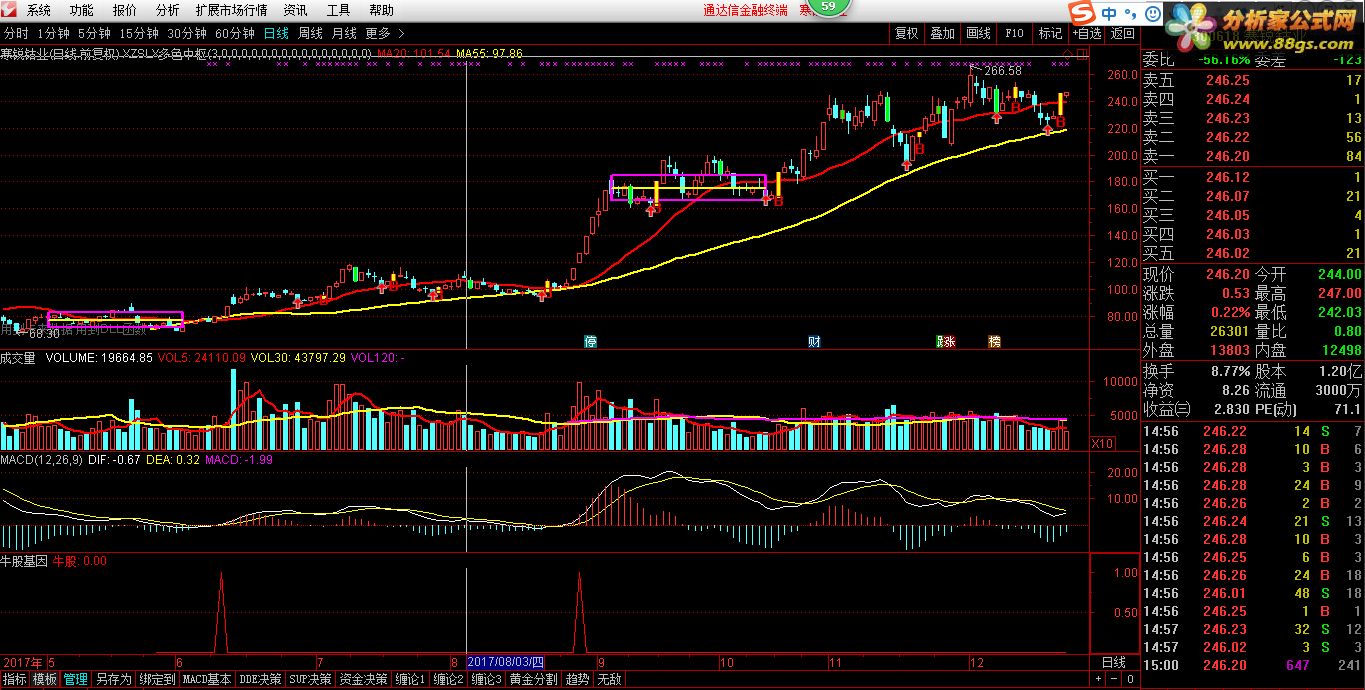Image resolution: width=1365 pixels, height=690 pixels.
Task: Click the MACD(12,26,9) indicator label
Action: [x=41, y=459]
